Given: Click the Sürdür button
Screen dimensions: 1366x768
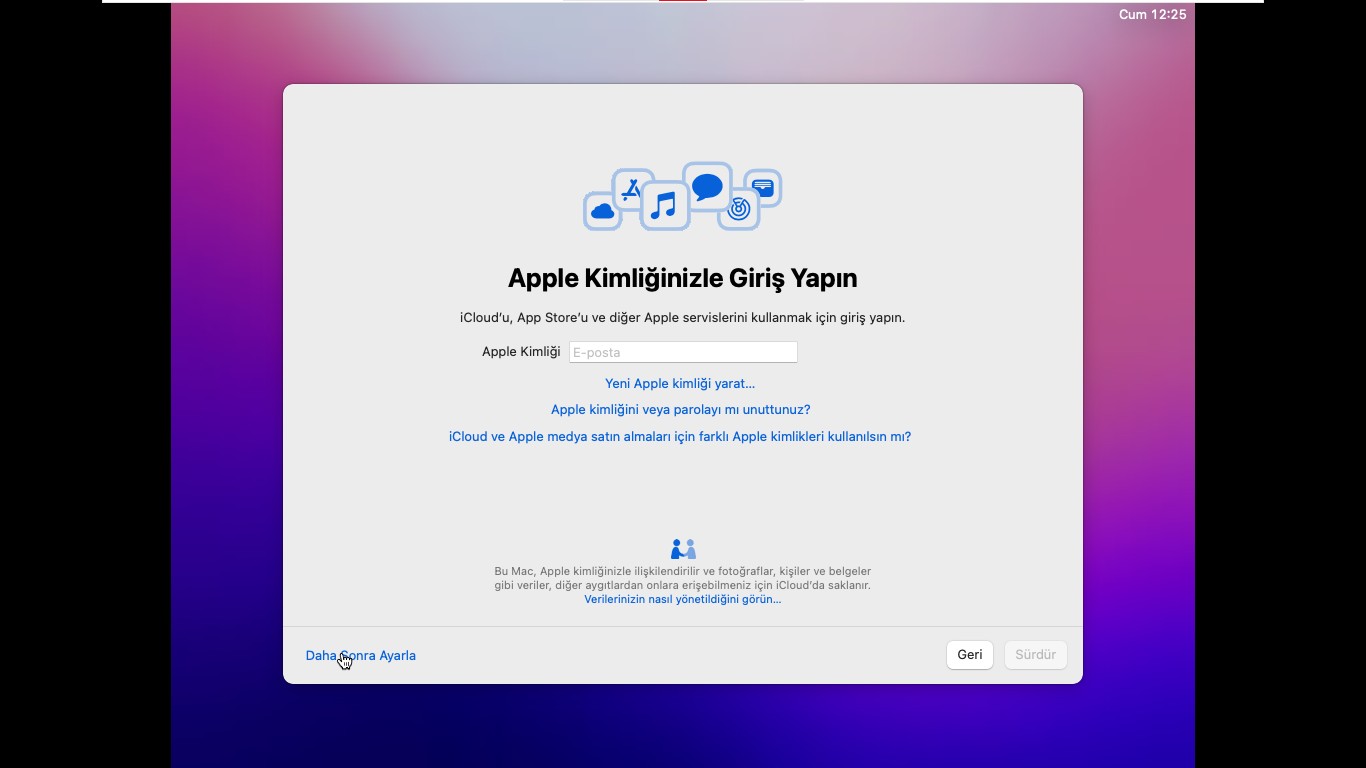Looking at the screenshot, I should click(x=1036, y=655).
